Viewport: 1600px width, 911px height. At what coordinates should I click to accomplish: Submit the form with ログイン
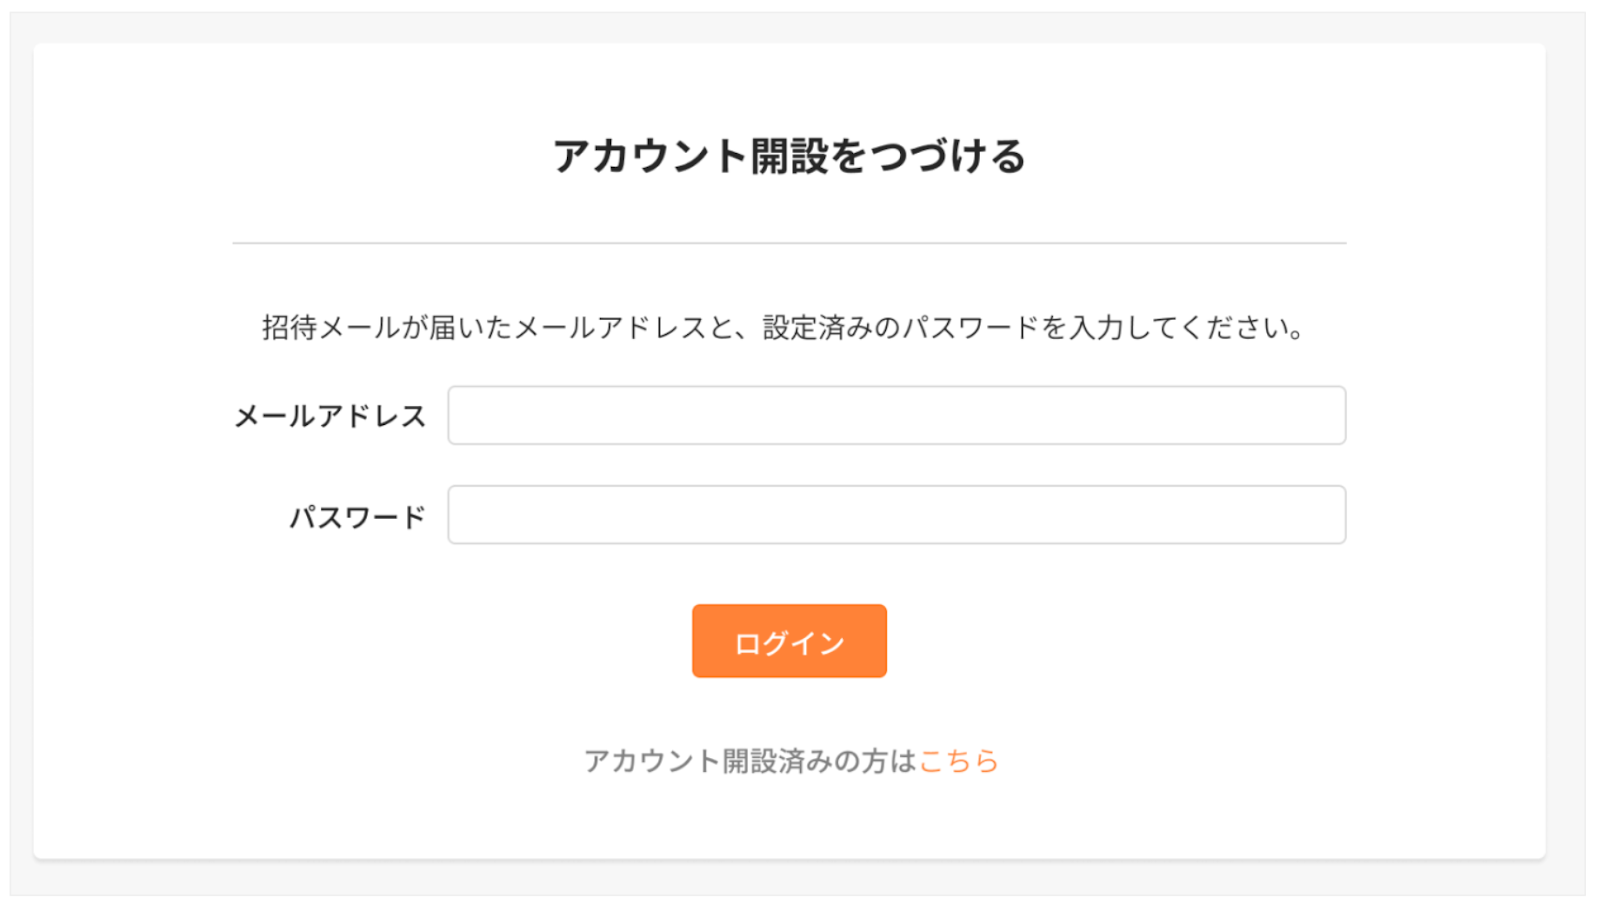click(789, 641)
